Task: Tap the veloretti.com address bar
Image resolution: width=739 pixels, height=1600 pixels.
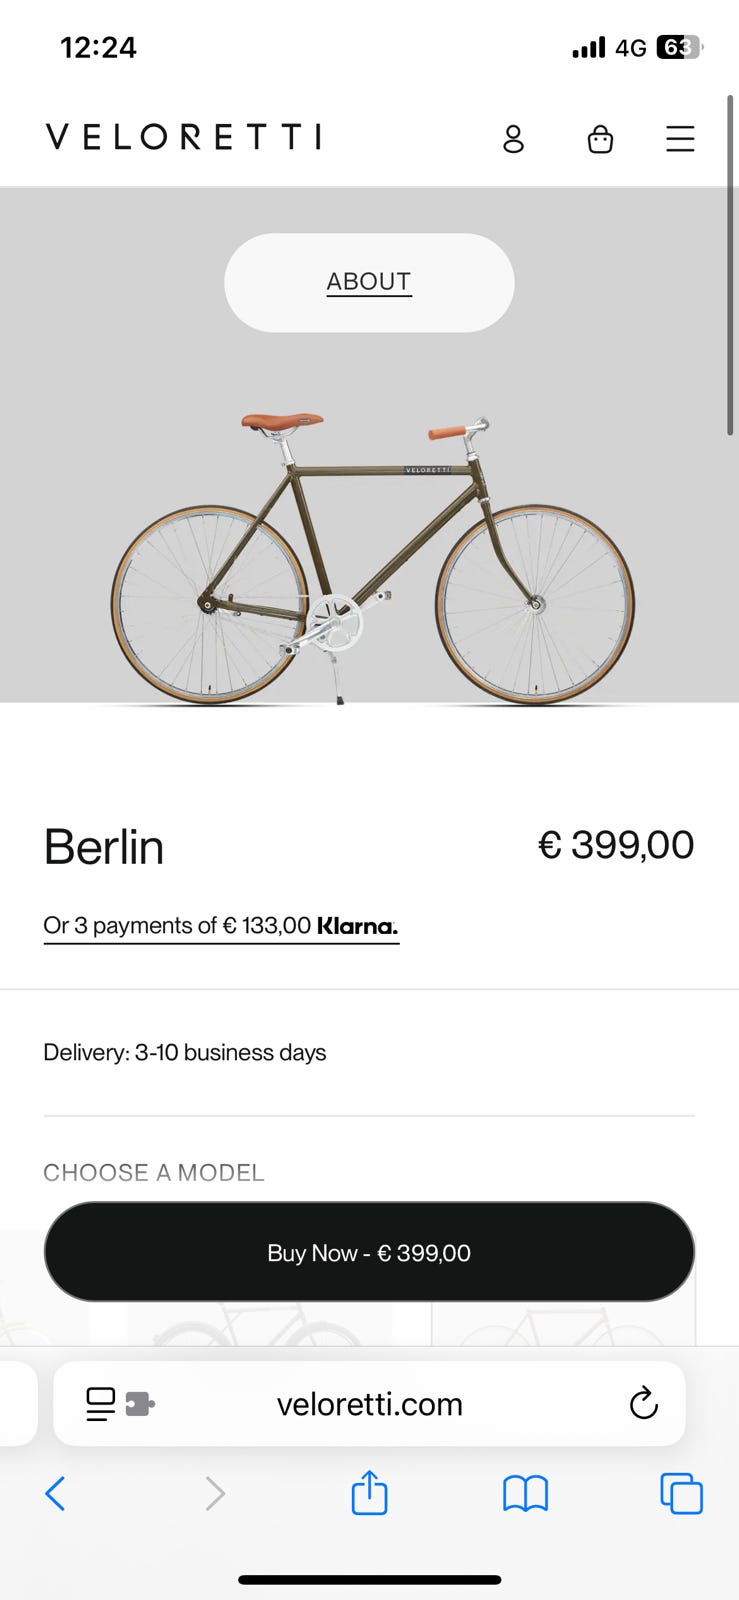Action: (369, 1404)
